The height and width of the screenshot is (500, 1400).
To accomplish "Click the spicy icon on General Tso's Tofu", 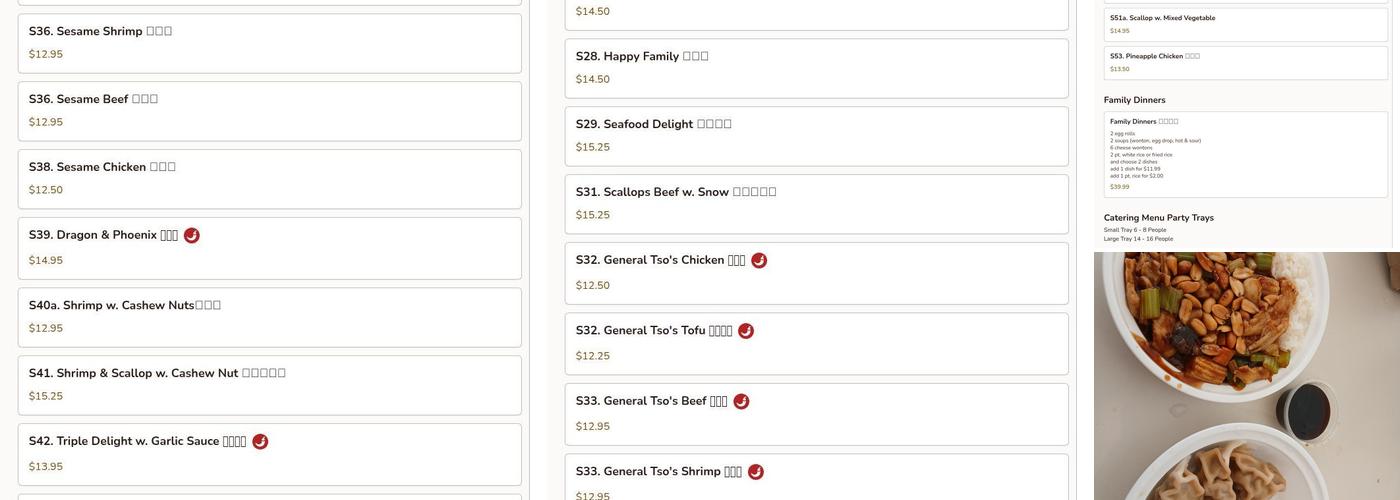I will click(746, 331).
